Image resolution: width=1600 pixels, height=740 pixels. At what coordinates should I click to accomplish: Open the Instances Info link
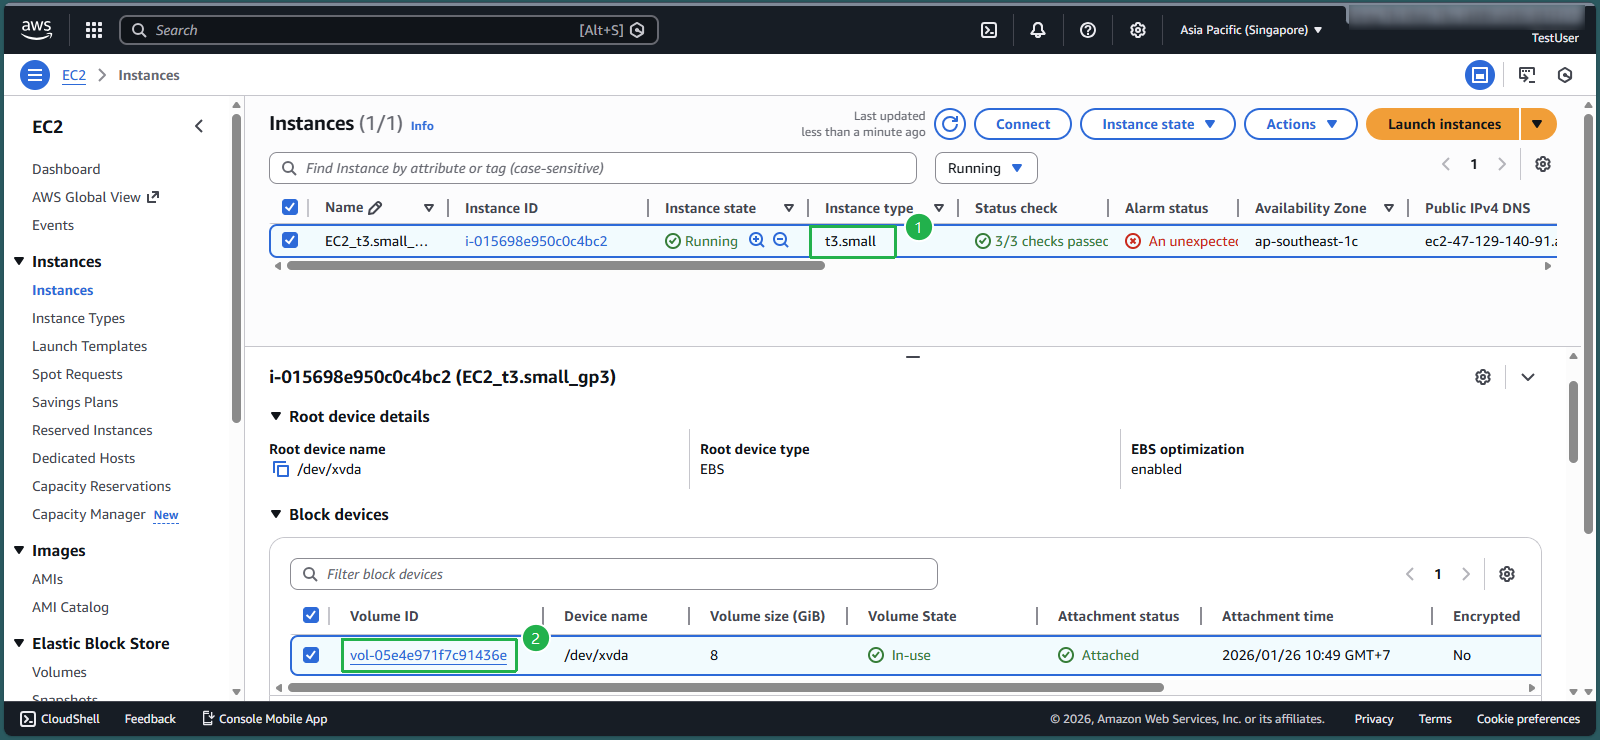click(422, 126)
